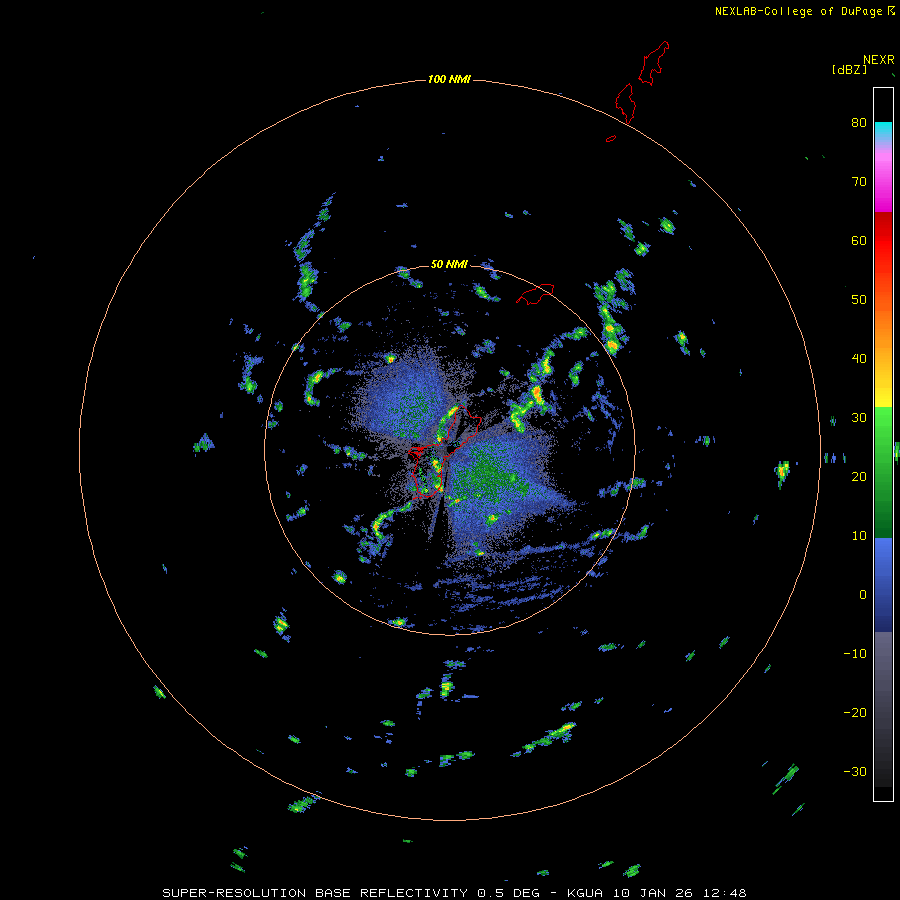Click the 40 value on the dBZ scale

(859, 359)
